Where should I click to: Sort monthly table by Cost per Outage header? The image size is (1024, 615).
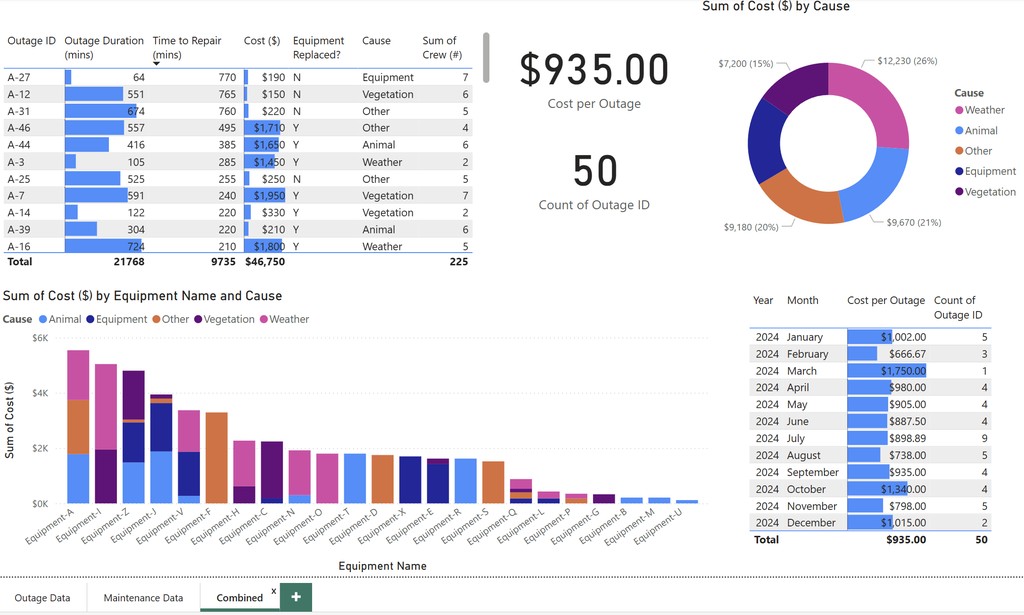(886, 300)
